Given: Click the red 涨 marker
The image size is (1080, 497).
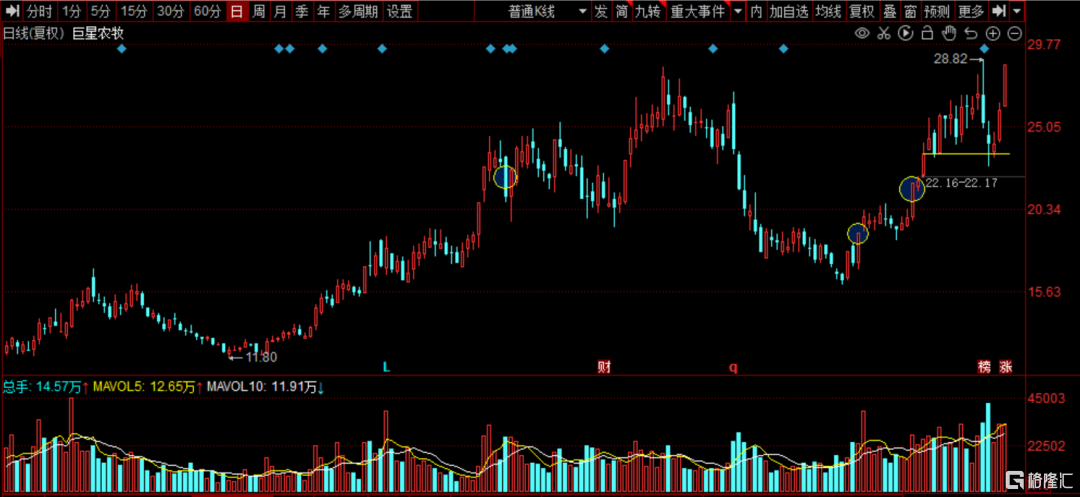Looking at the screenshot, I should tap(1006, 368).
